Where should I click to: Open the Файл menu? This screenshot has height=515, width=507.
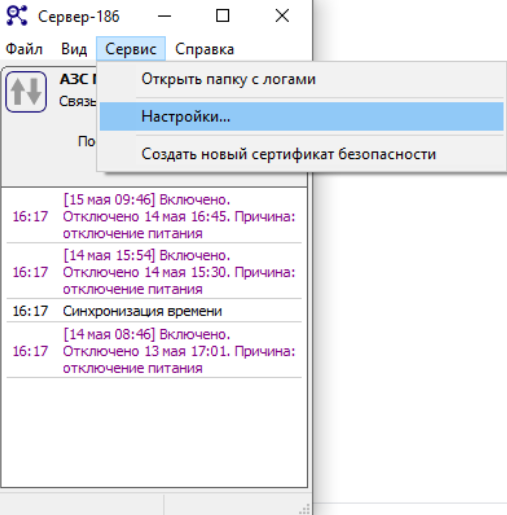pyautogui.click(x=24, y=49)
